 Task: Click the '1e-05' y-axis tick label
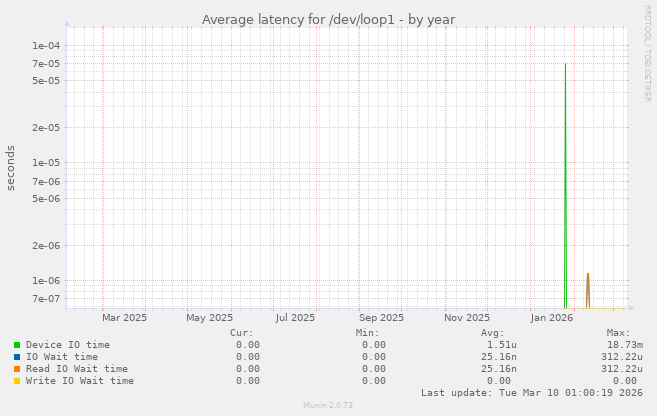tap(46, 163)
